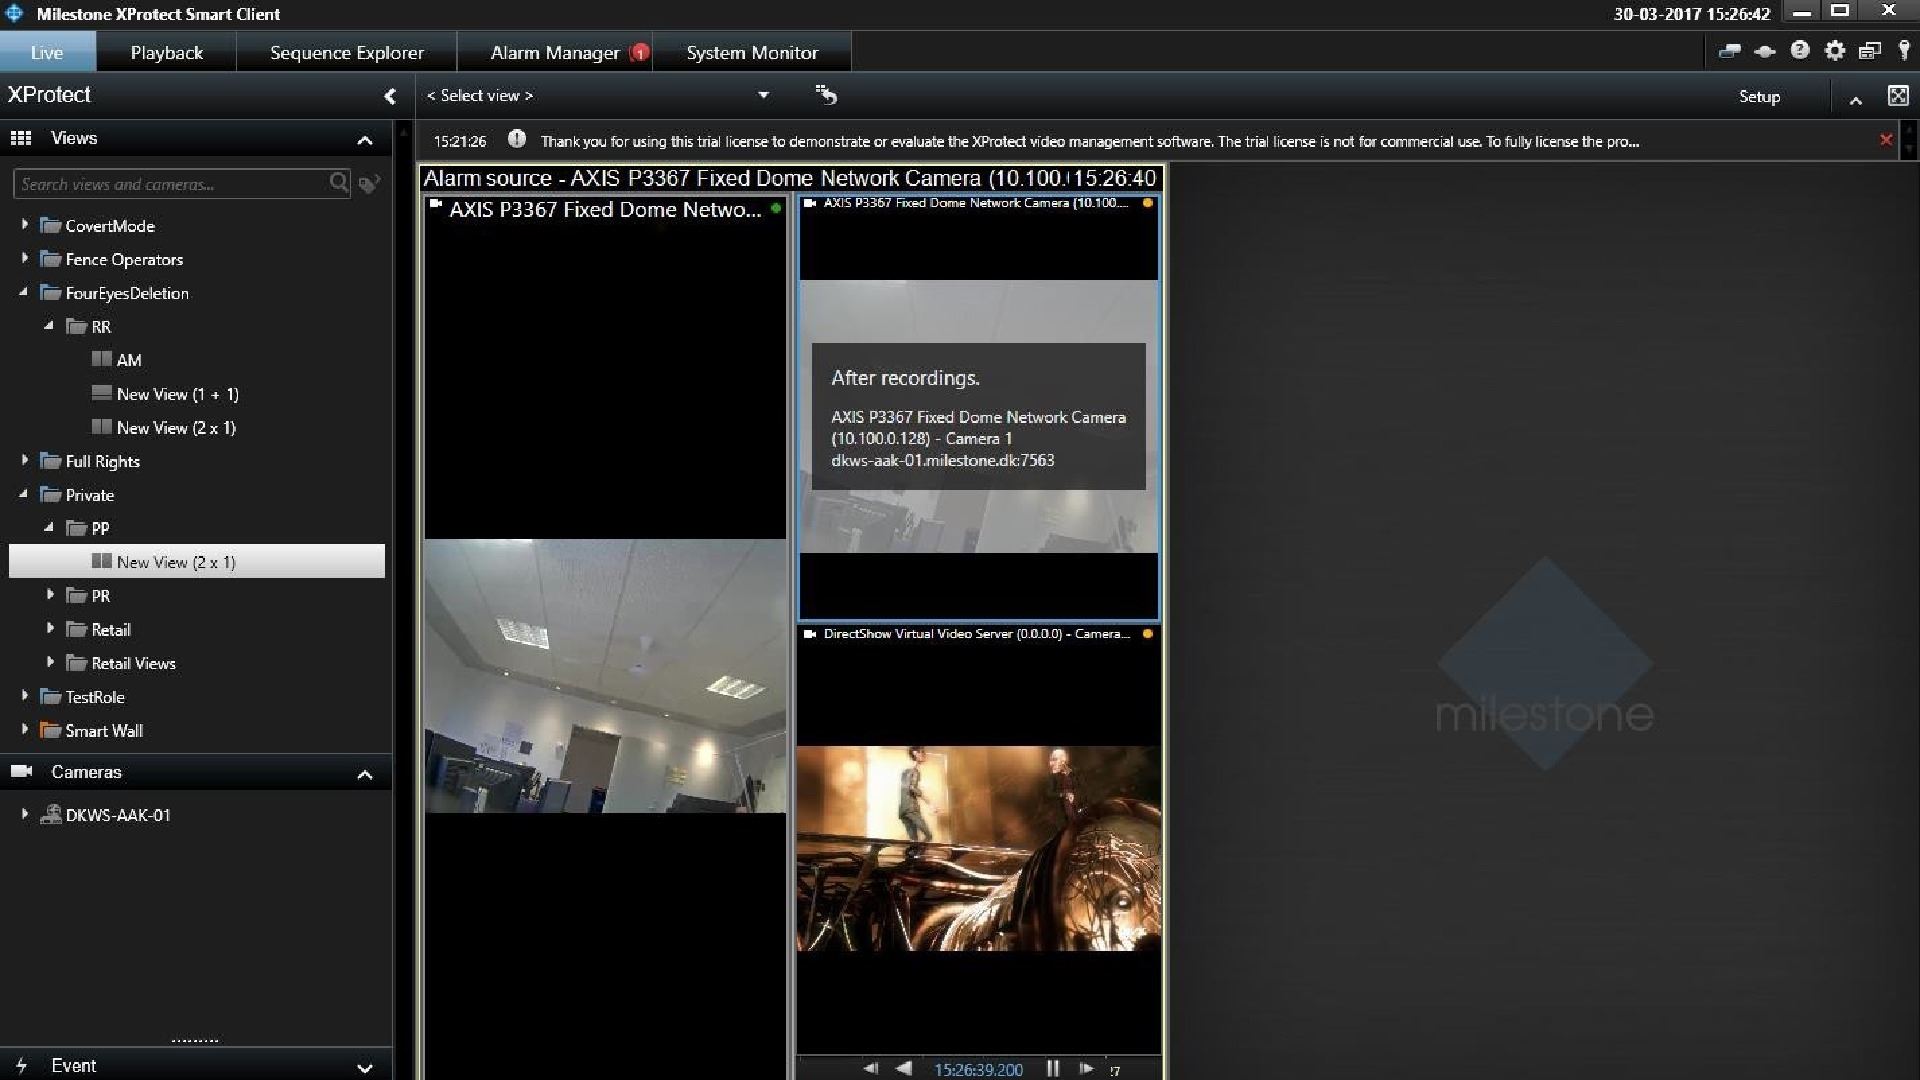Screen dimensions: 1920x1080
Task: Click the Setup button
Action: 1759,96
